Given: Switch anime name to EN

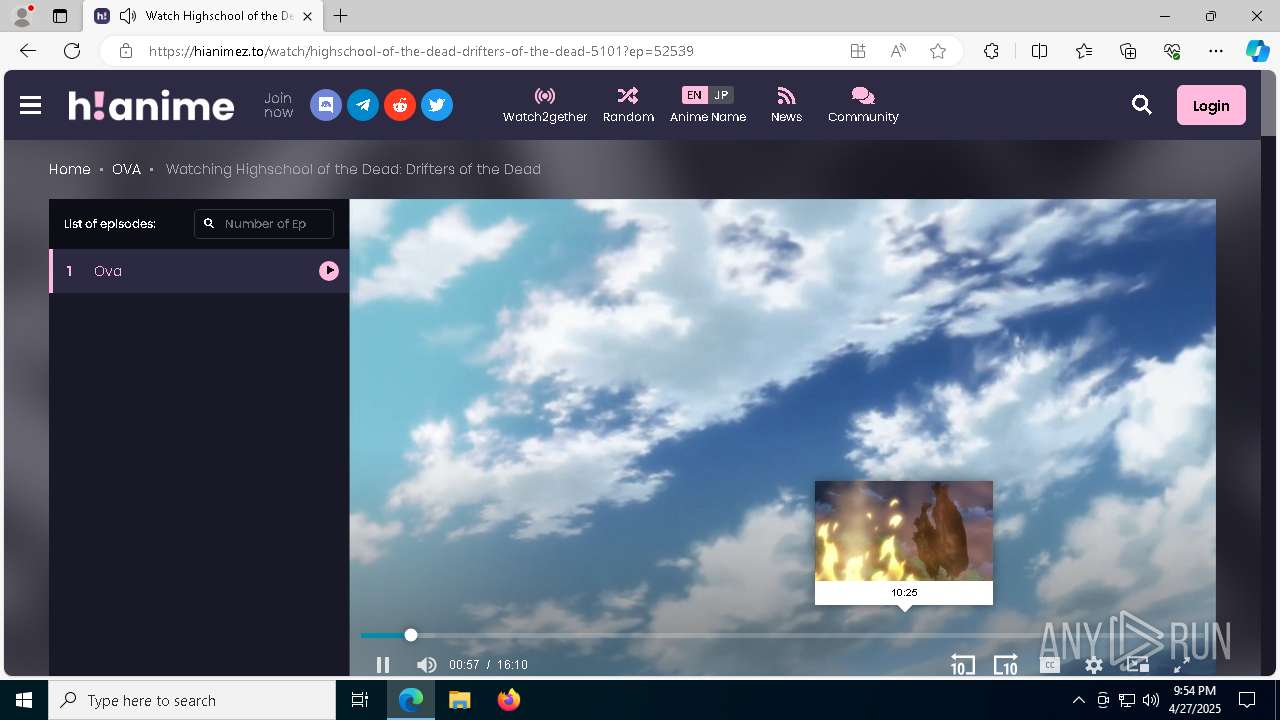Looking at the screenshot, I should [694, 95].
